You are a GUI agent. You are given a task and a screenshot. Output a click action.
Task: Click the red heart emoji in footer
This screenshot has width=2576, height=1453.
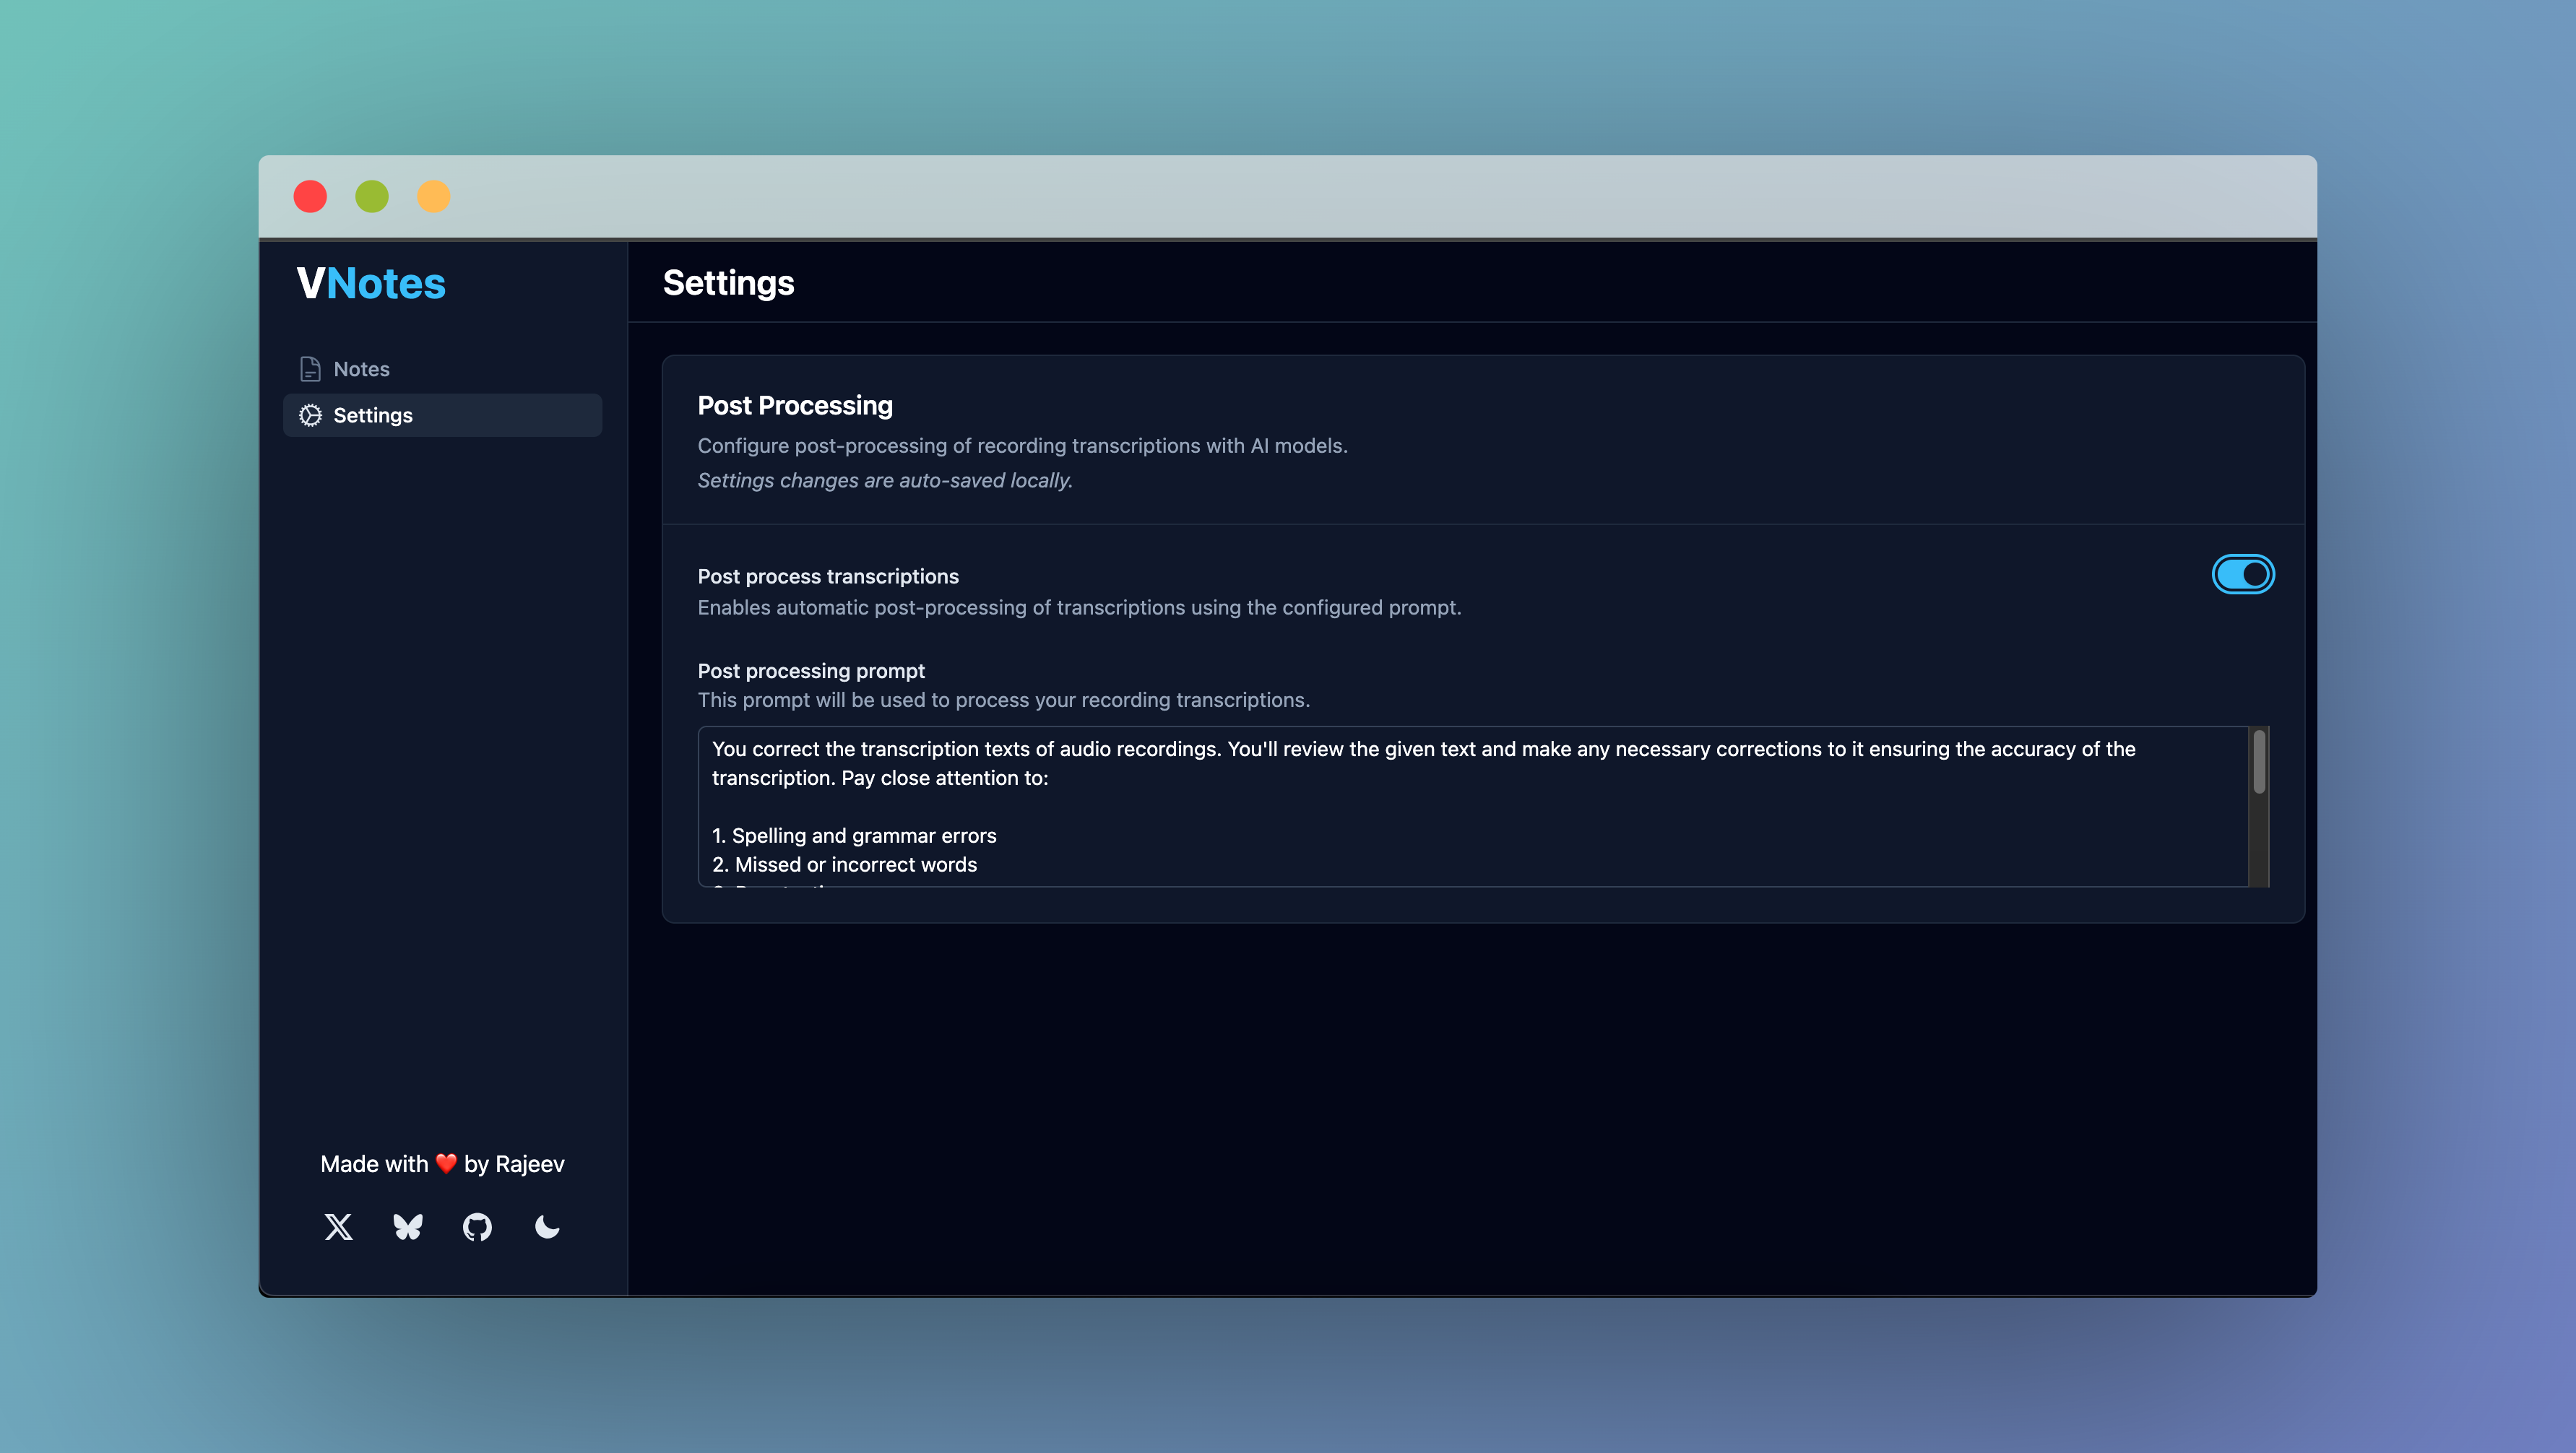coord(446,1164)
